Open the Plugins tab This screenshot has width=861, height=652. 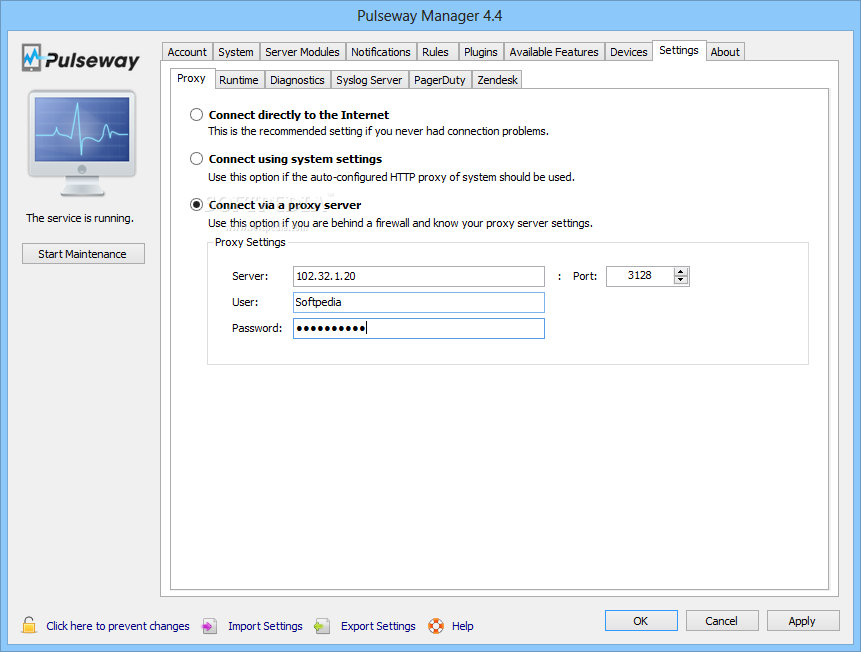[481, 52]
